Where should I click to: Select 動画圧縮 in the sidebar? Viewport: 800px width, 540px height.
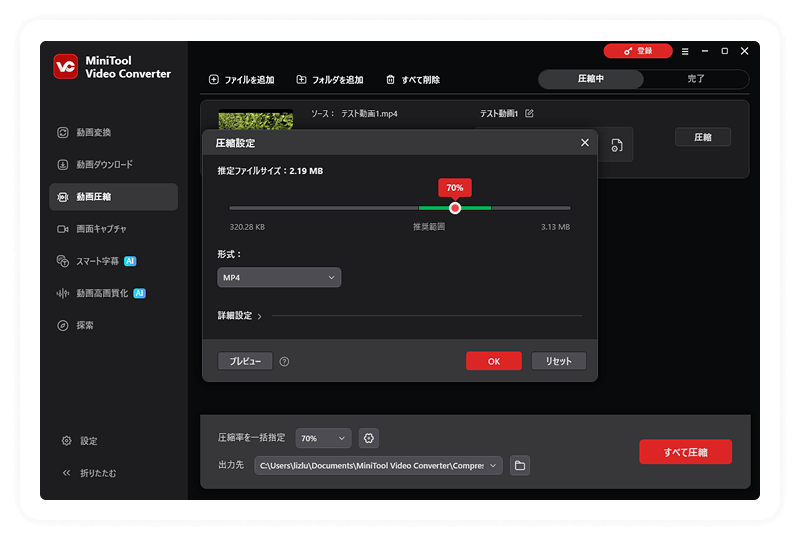pyautogui.click(x=113, y=197)
